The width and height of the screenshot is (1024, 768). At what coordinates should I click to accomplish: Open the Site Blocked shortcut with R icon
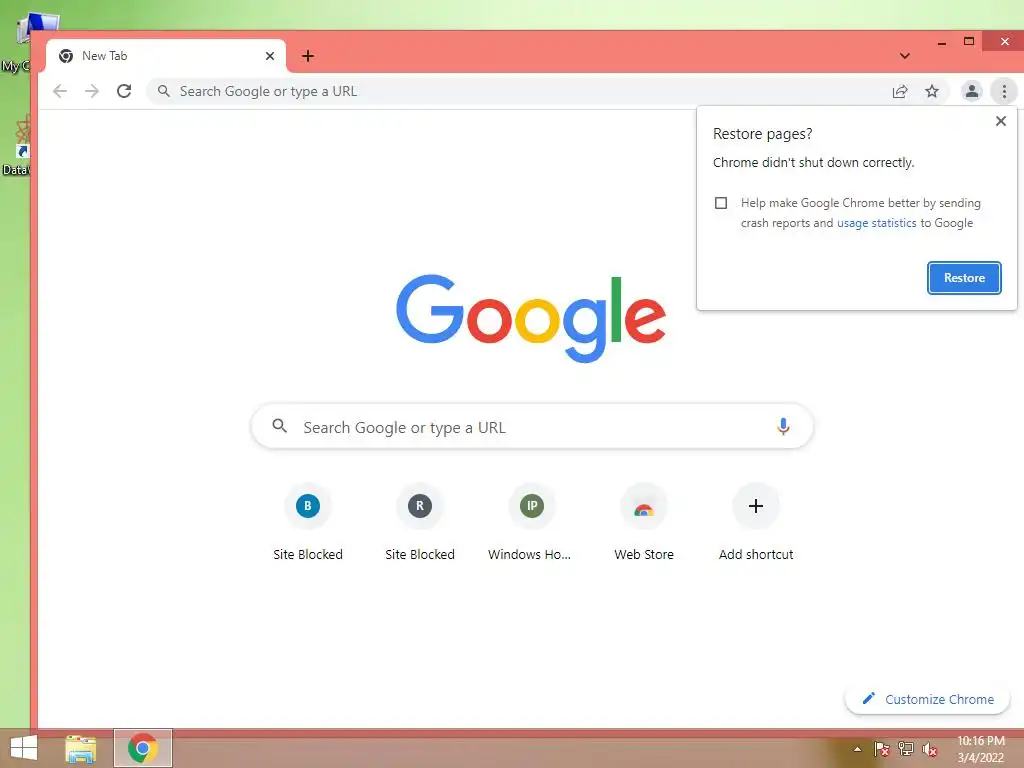[420, 522]
